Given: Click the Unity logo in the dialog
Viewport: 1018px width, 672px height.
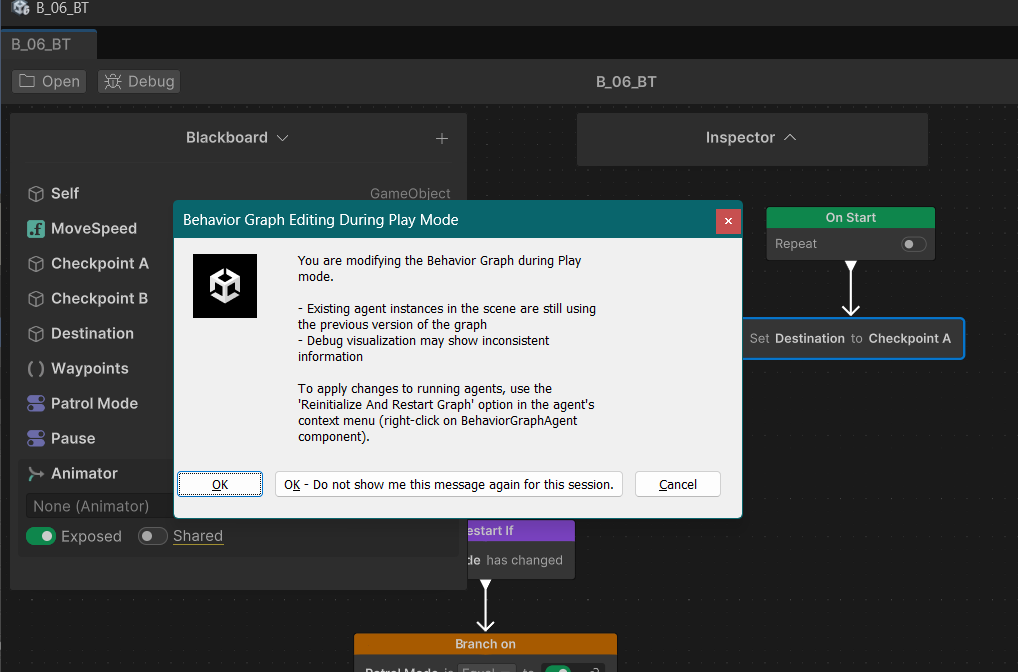Looking at the screenshot, I should (224, 285).
